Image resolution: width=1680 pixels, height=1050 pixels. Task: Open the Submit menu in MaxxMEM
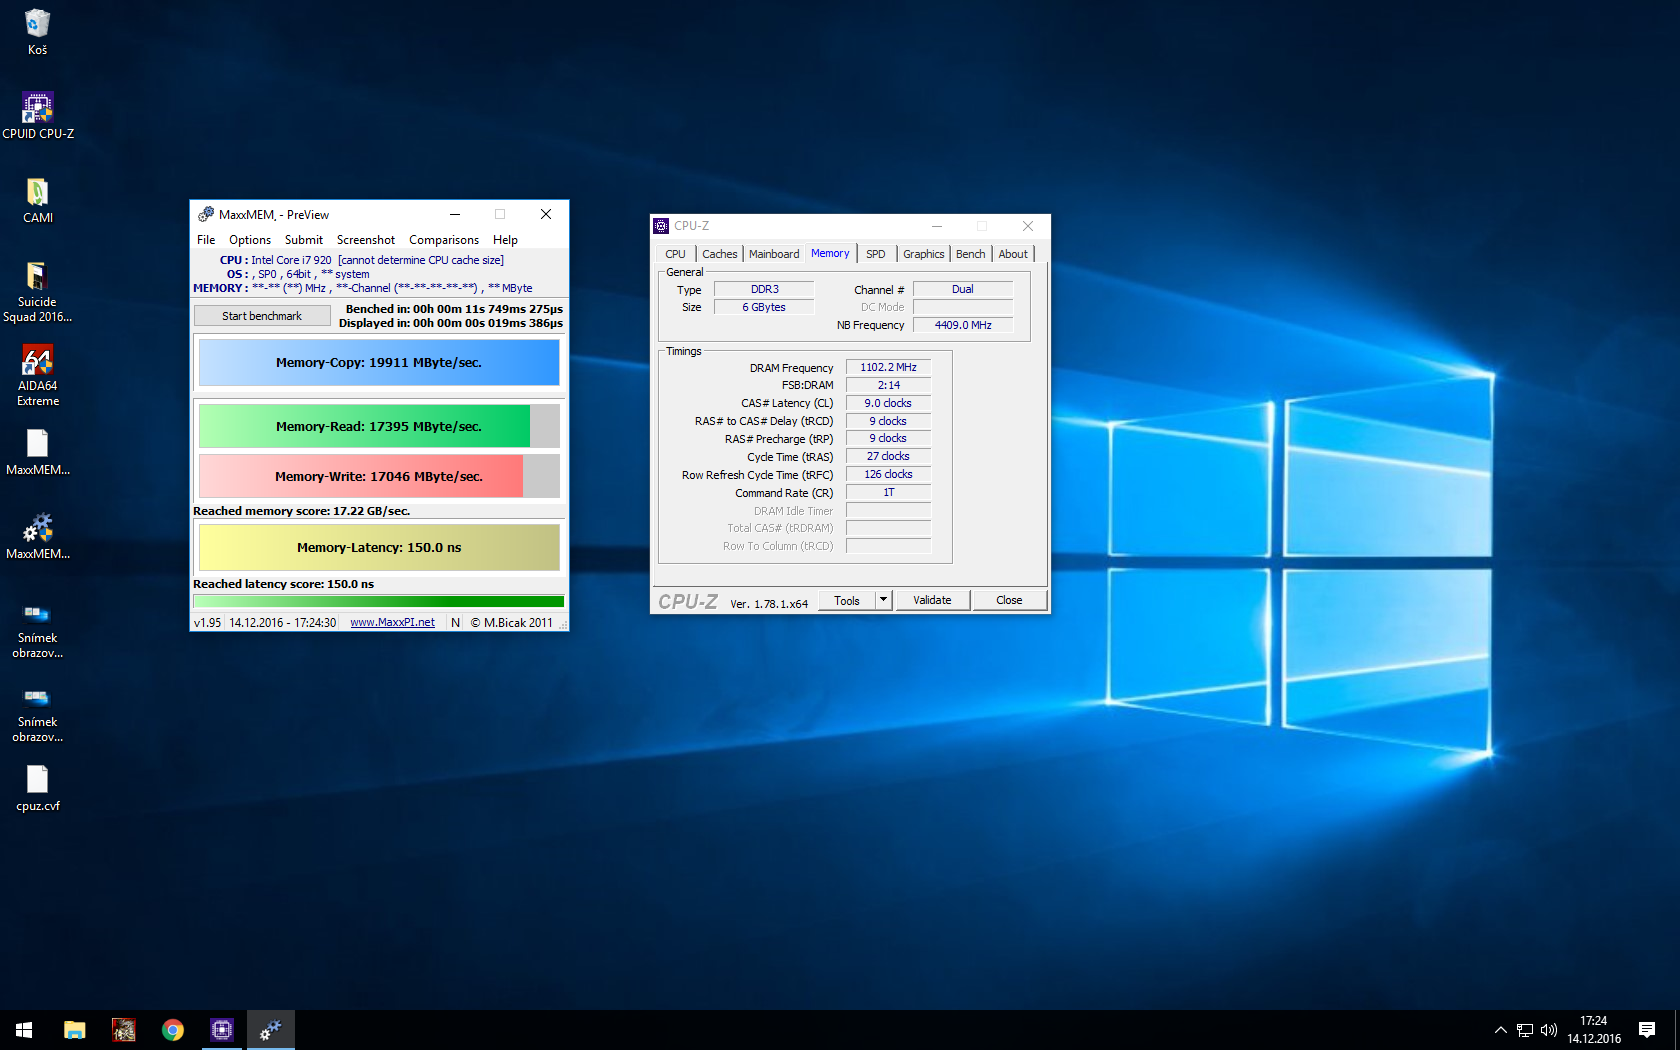tap(304, 240)
